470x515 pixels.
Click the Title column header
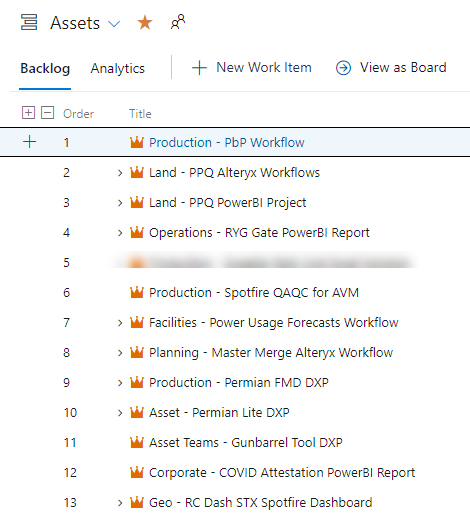pyautogui.click(x=140, y=114)
